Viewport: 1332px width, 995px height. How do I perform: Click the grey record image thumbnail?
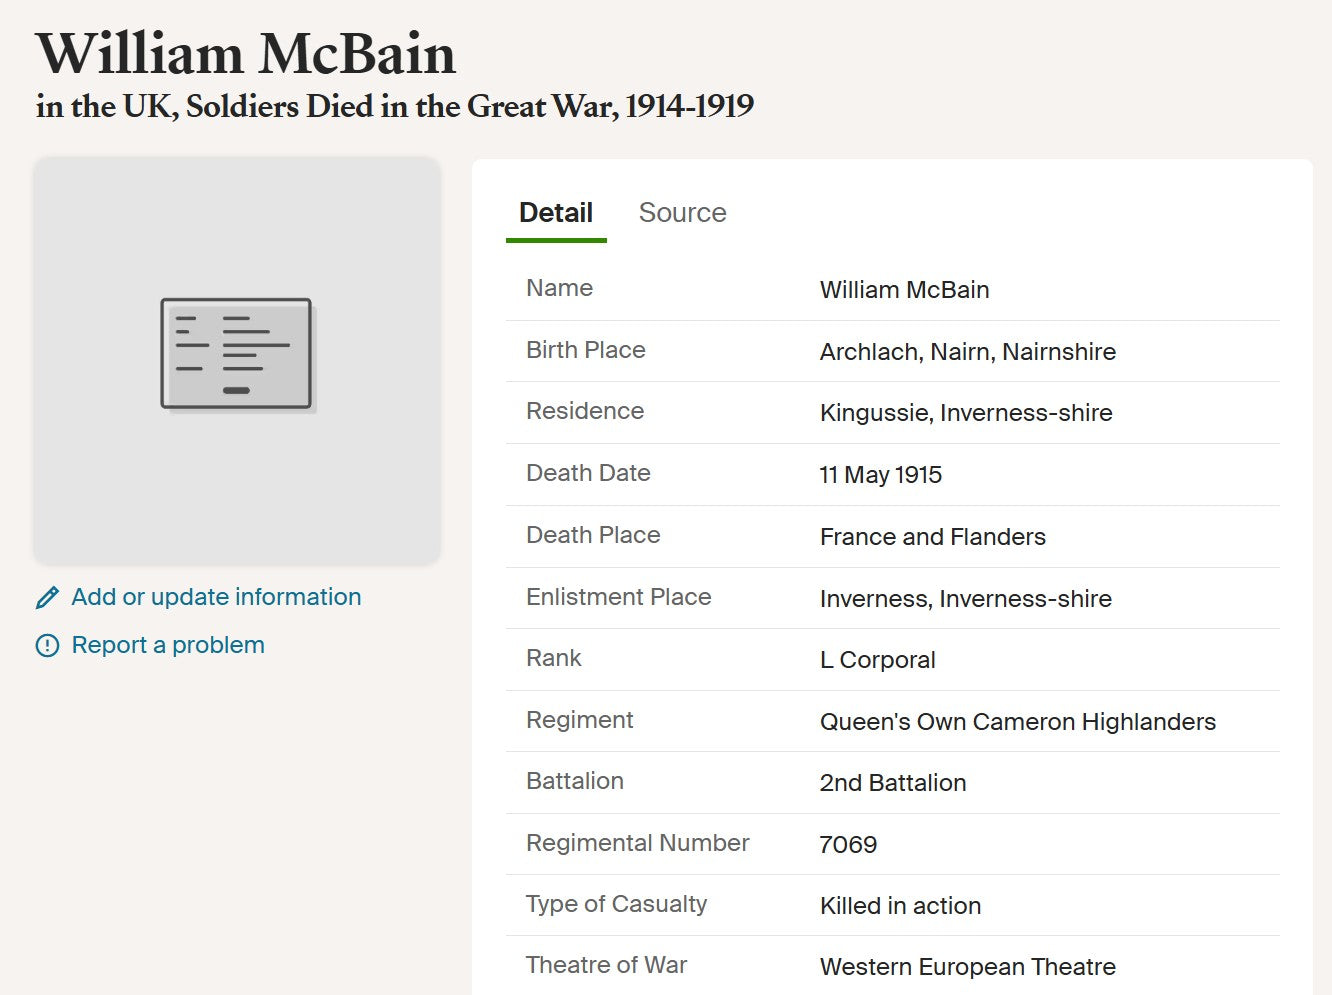[236, 362]
